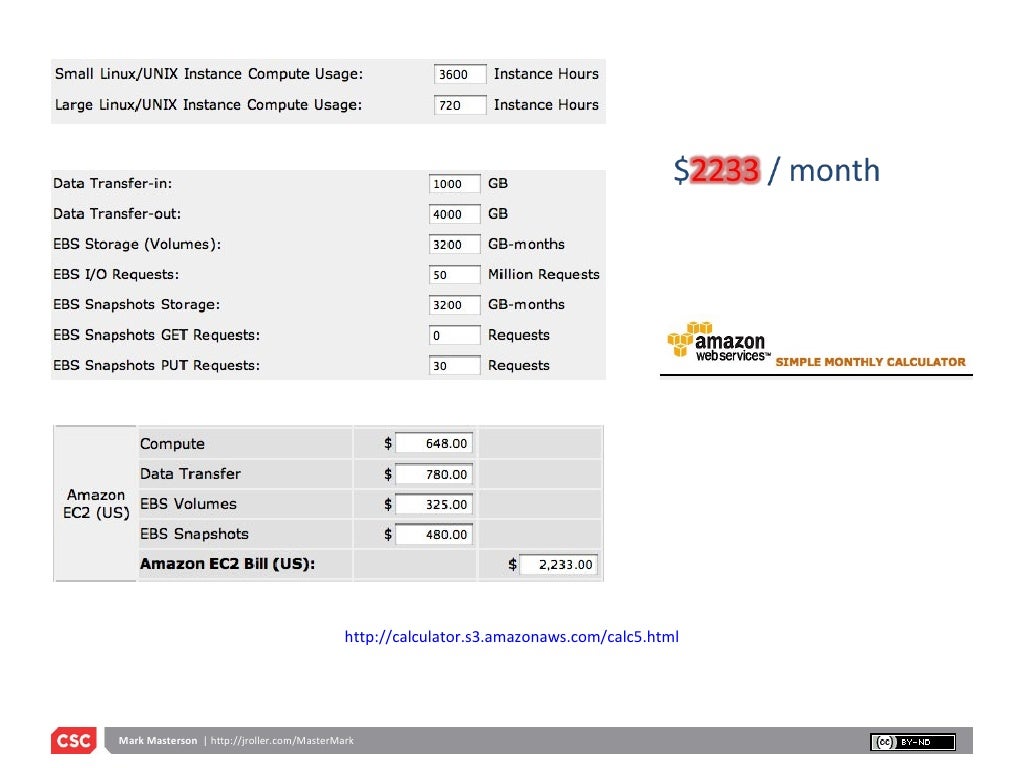
Task: Click the Large Linux/UNIX Instance hours field showing 720
Action: coord(460,105)
